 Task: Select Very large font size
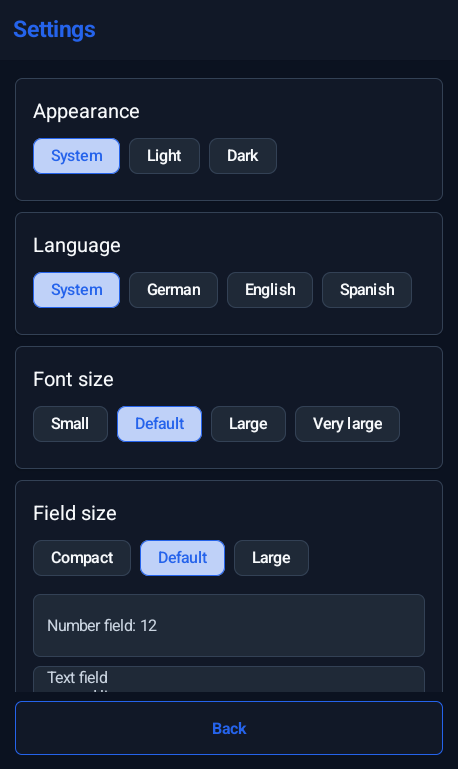pos(347,424)
